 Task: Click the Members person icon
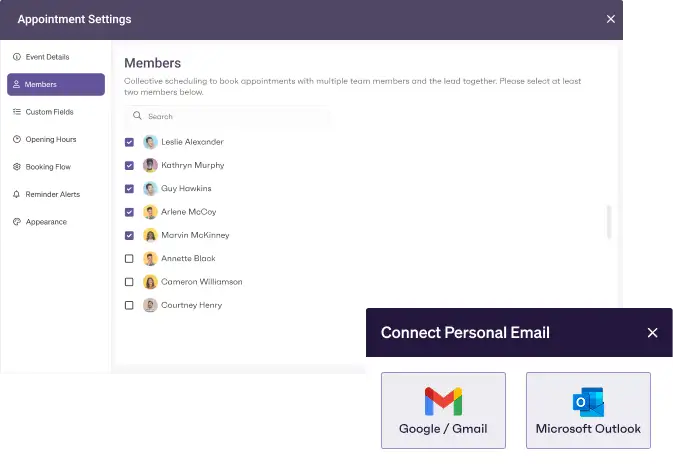16,84
